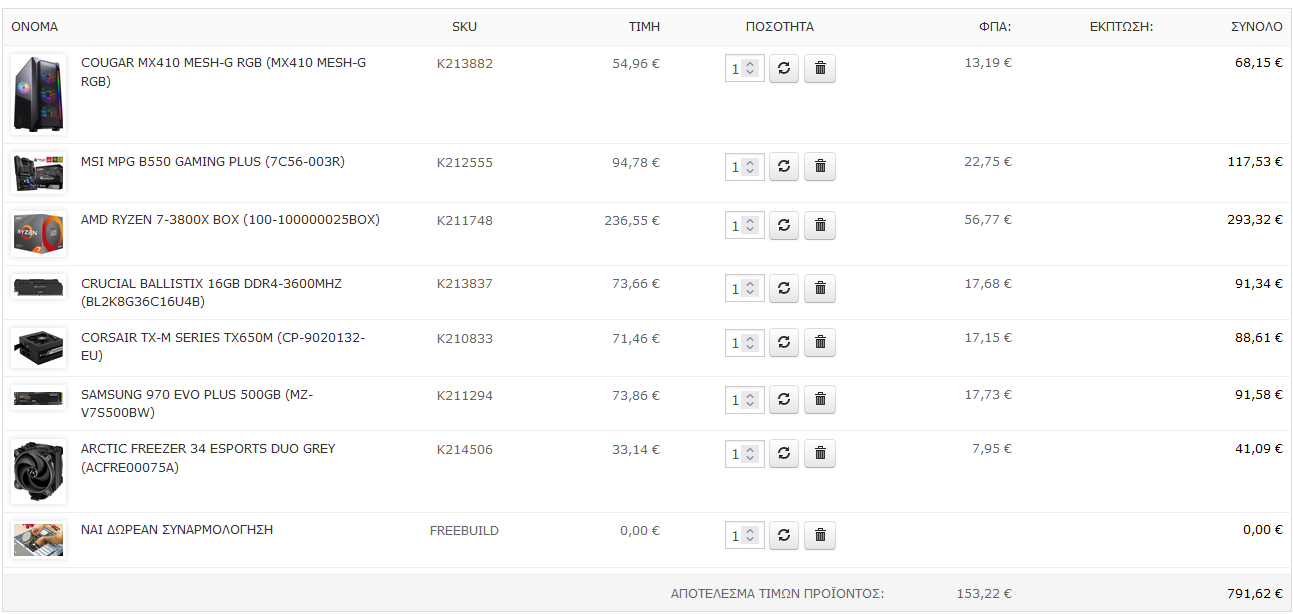Open AMD Ryzen 7 box thumbnail
Viewport: 1293px width, 614px height.
39,234
